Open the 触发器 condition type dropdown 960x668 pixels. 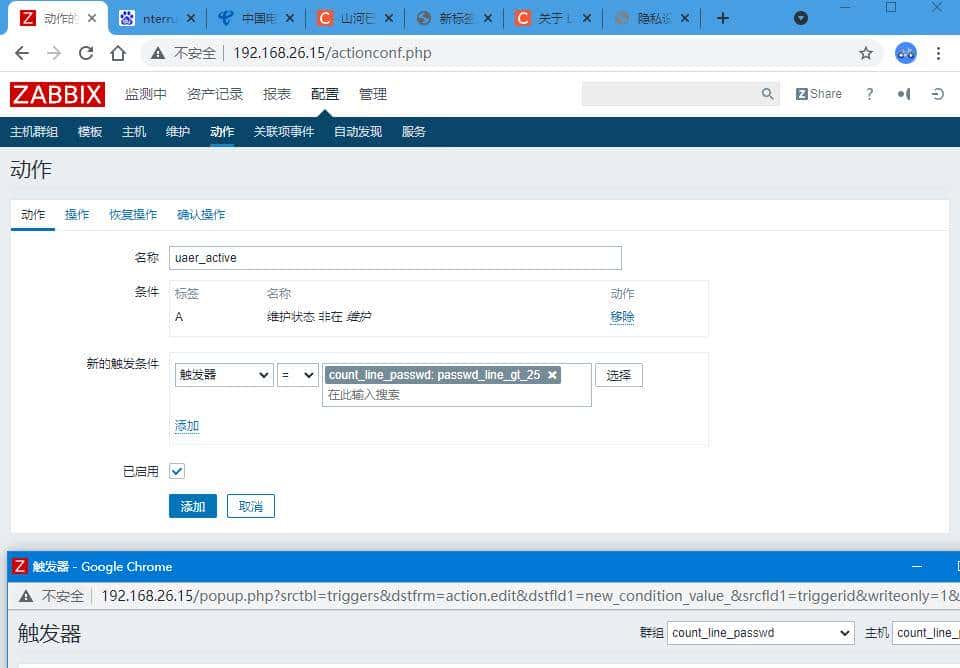point(224,375)
